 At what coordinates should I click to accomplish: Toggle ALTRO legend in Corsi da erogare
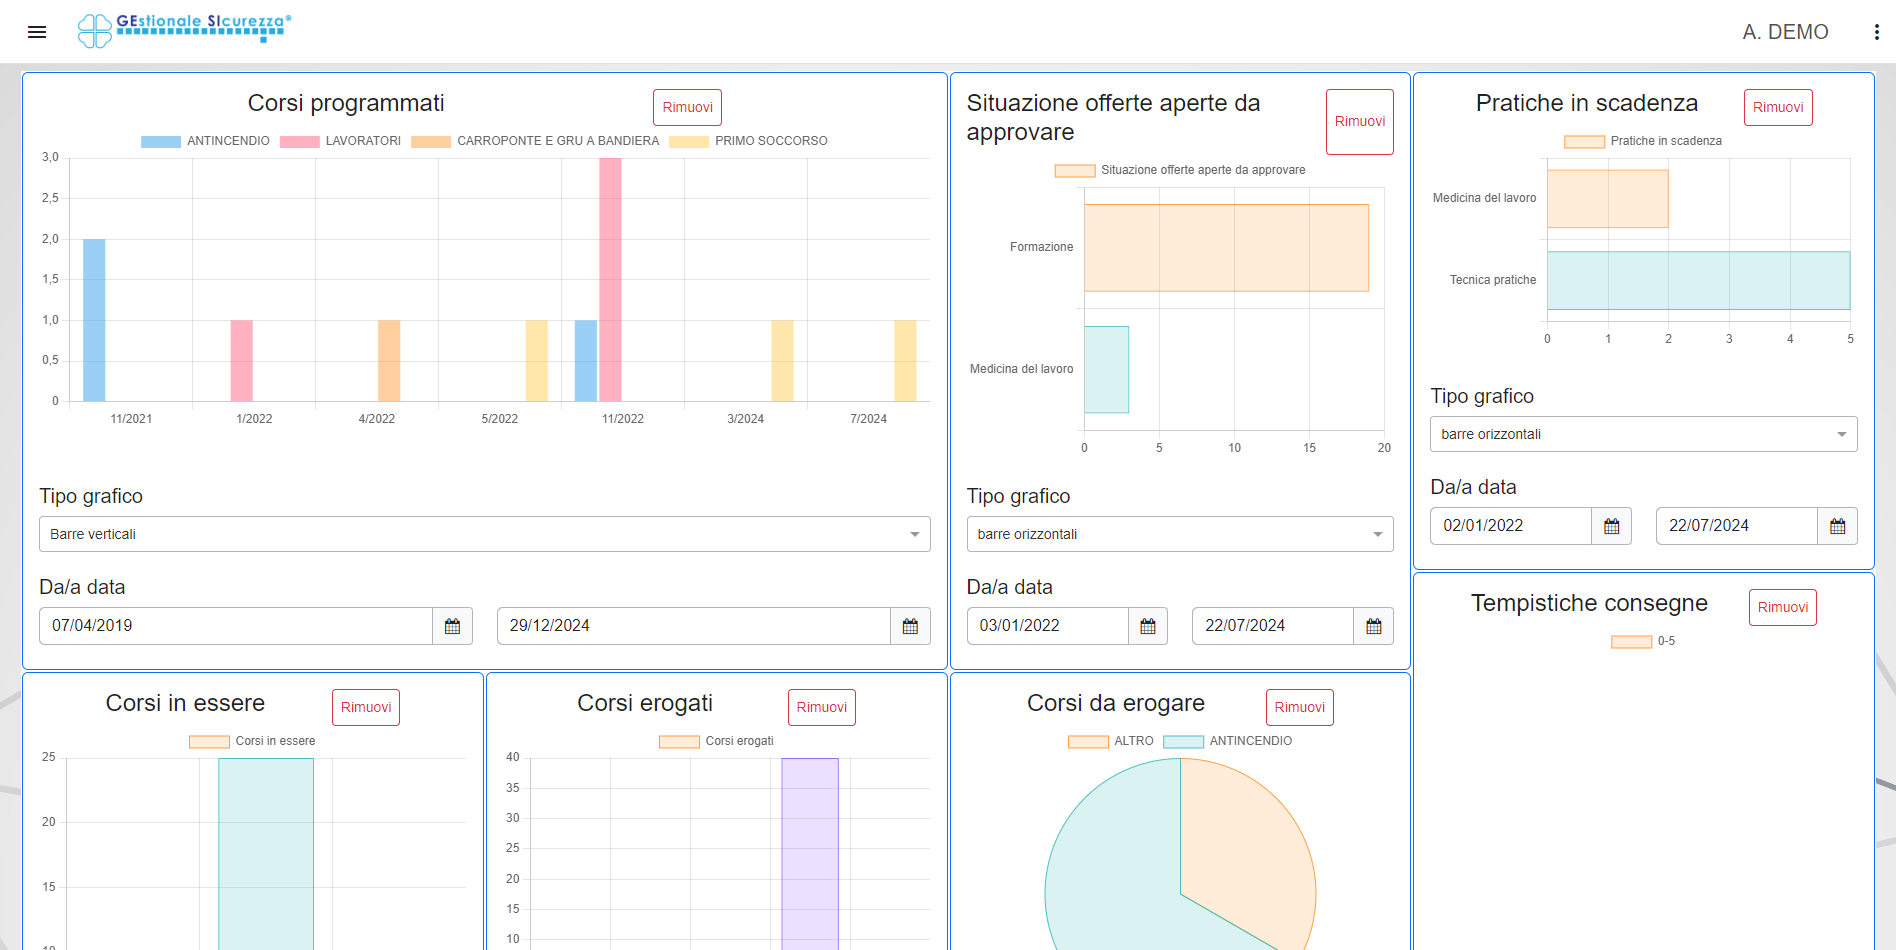(1111, 741)
